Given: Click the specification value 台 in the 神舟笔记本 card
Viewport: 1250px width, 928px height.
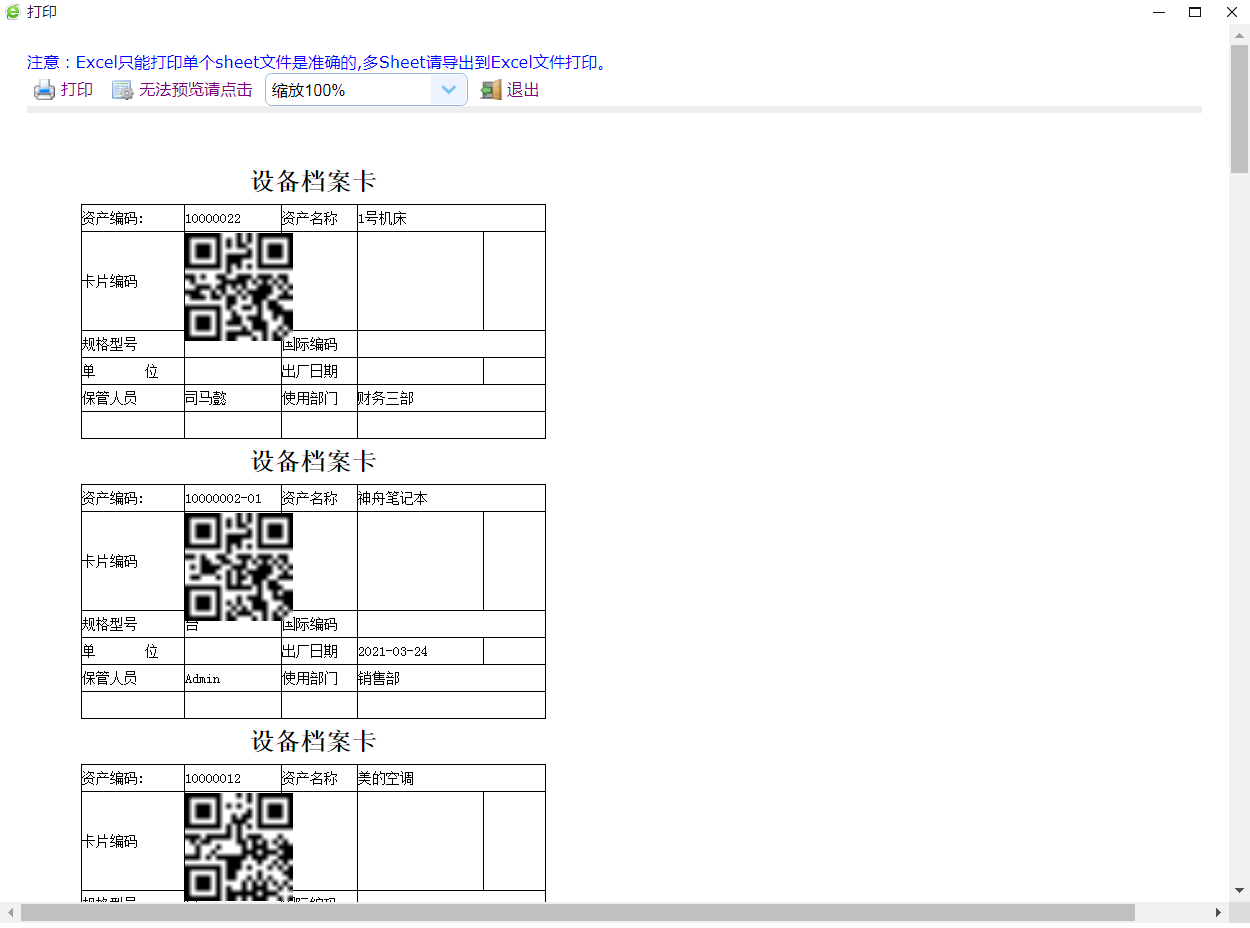Looking at the screenshot, I should point(192,625).
